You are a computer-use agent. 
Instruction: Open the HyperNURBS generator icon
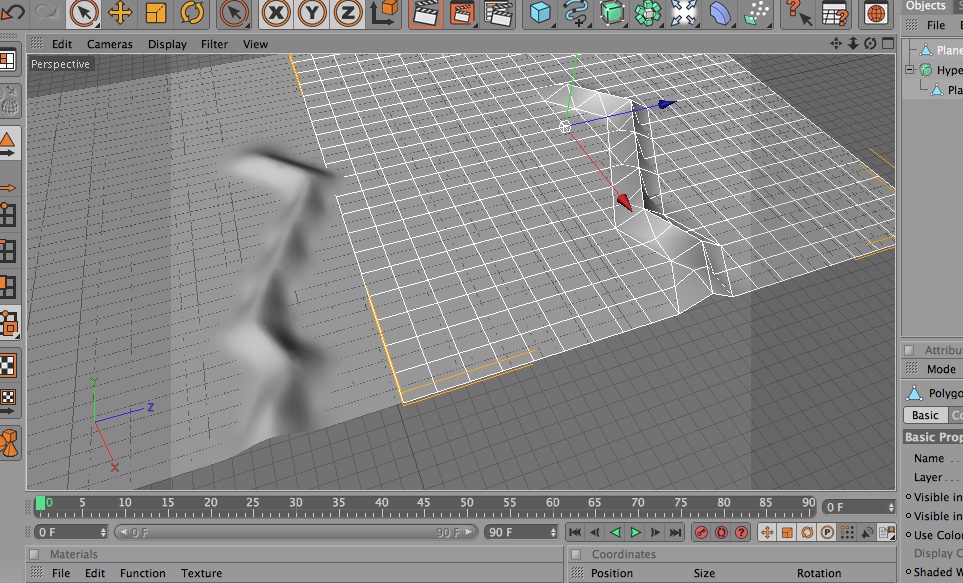click(612, 13)
